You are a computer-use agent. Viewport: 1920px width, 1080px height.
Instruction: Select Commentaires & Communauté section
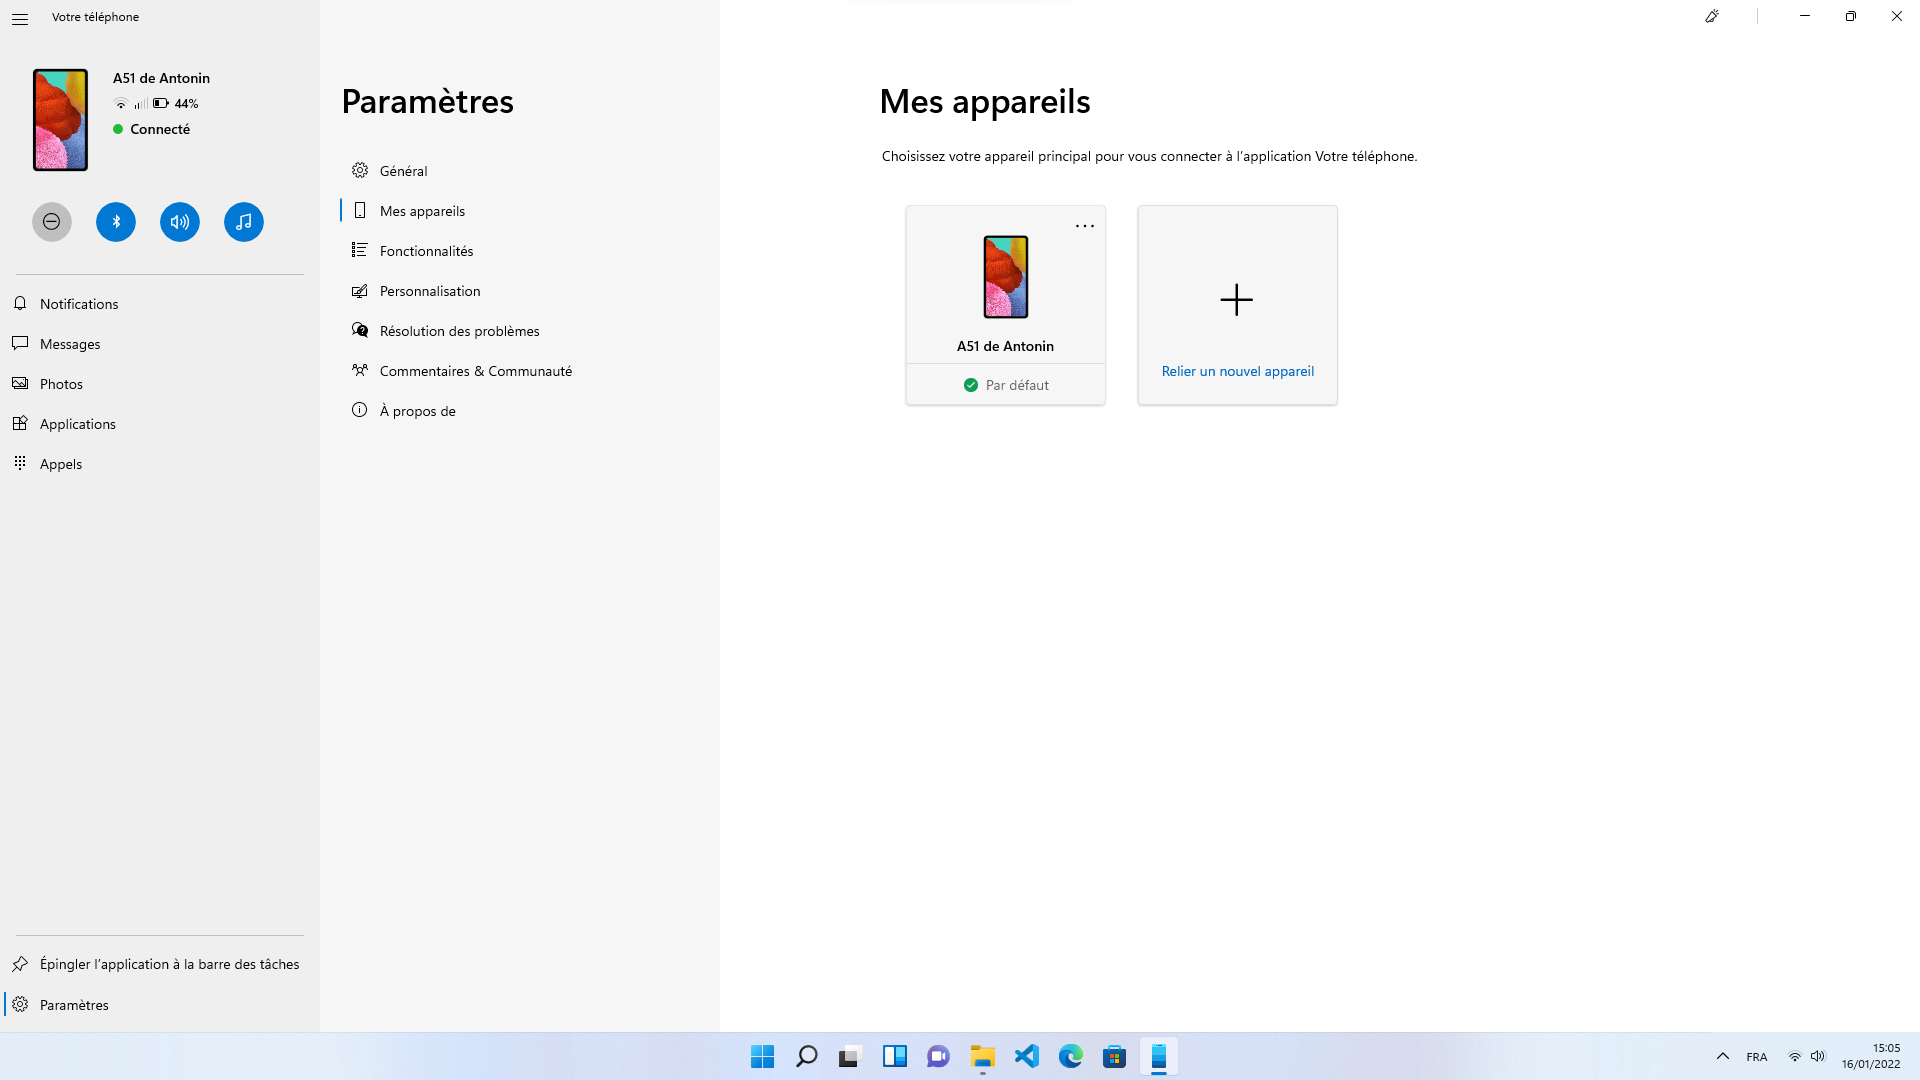tap(520, 371)
